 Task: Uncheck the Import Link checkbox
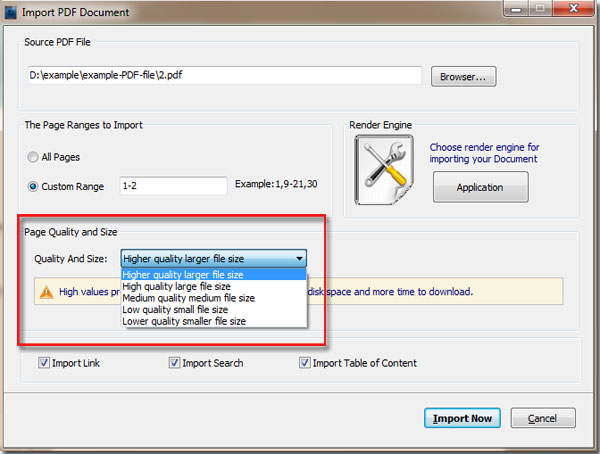[x=44, y=363]
